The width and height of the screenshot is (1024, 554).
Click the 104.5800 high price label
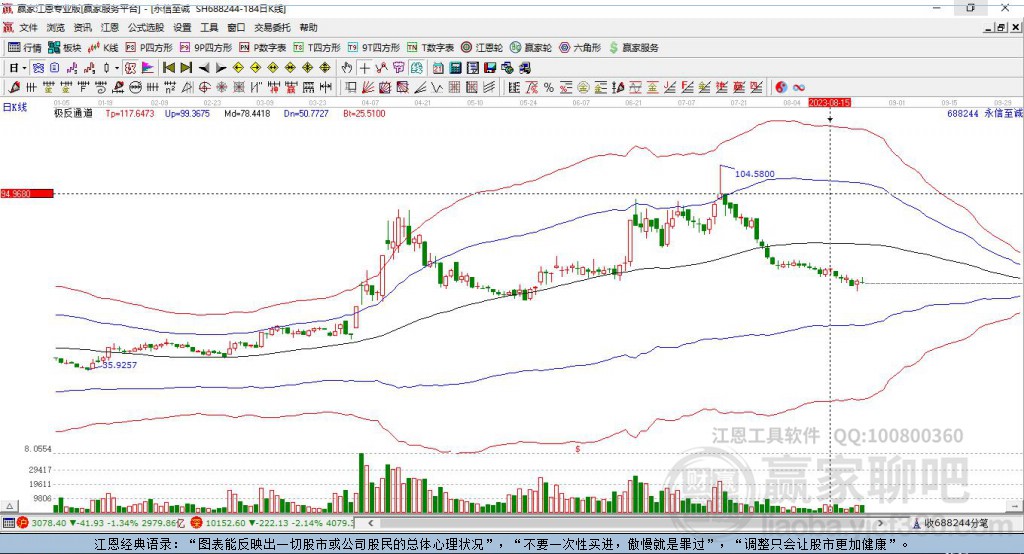pos(754,174)
